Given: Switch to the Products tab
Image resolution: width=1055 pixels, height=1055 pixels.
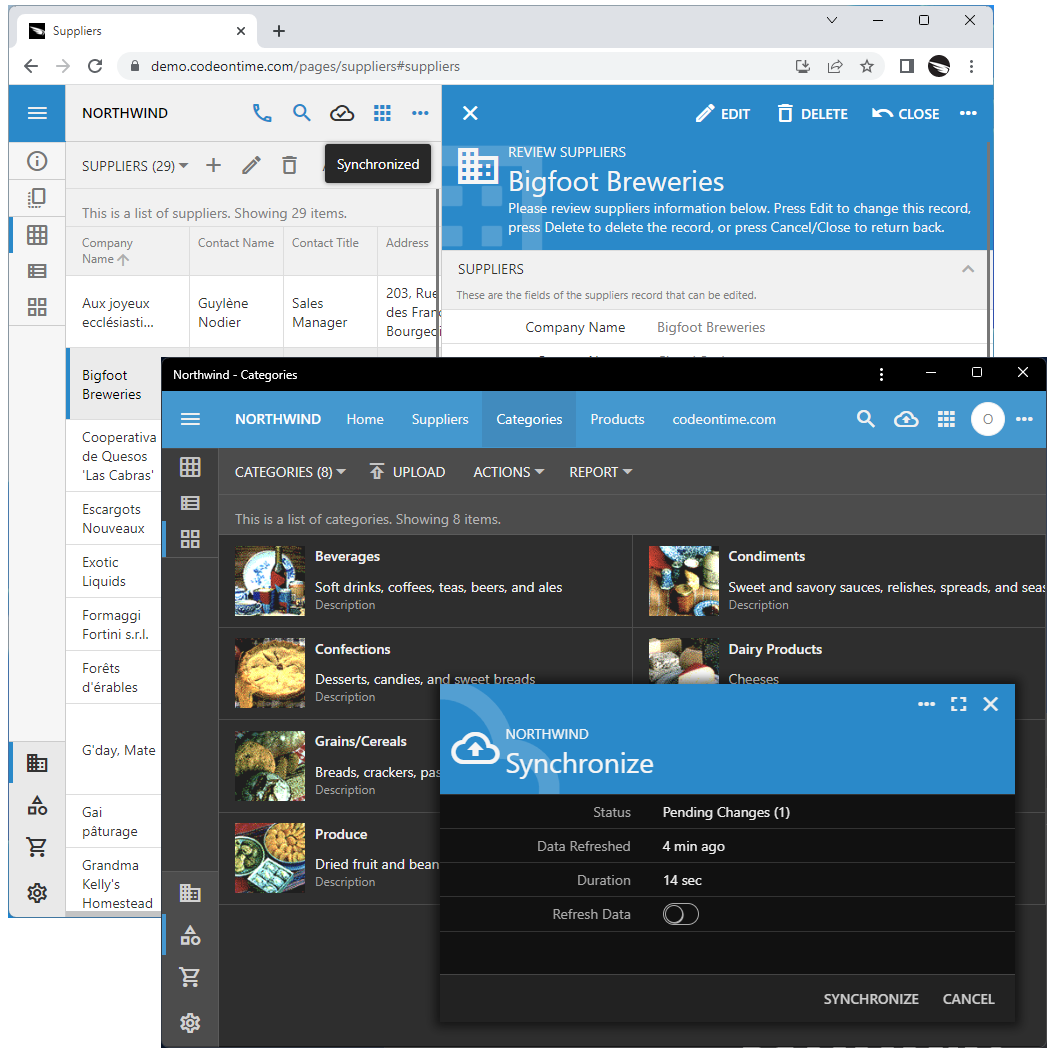Looking at the screenshot, I should [x=617, y=420].
